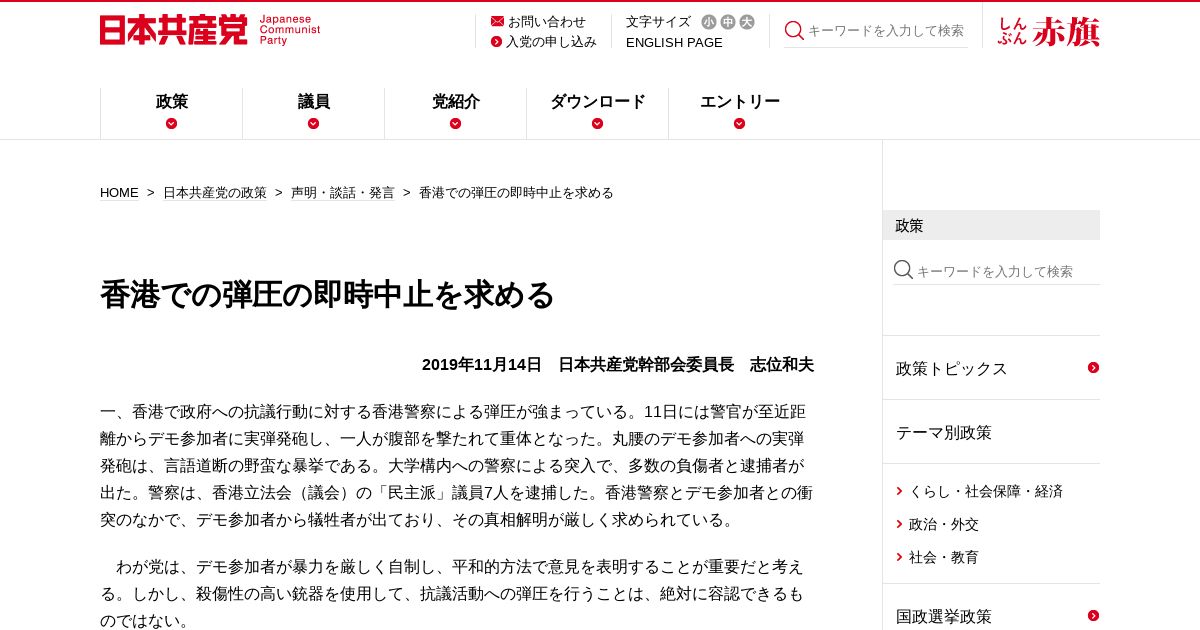
Task: Open 政治・外交 sidebar link
Action: [944, 524]
